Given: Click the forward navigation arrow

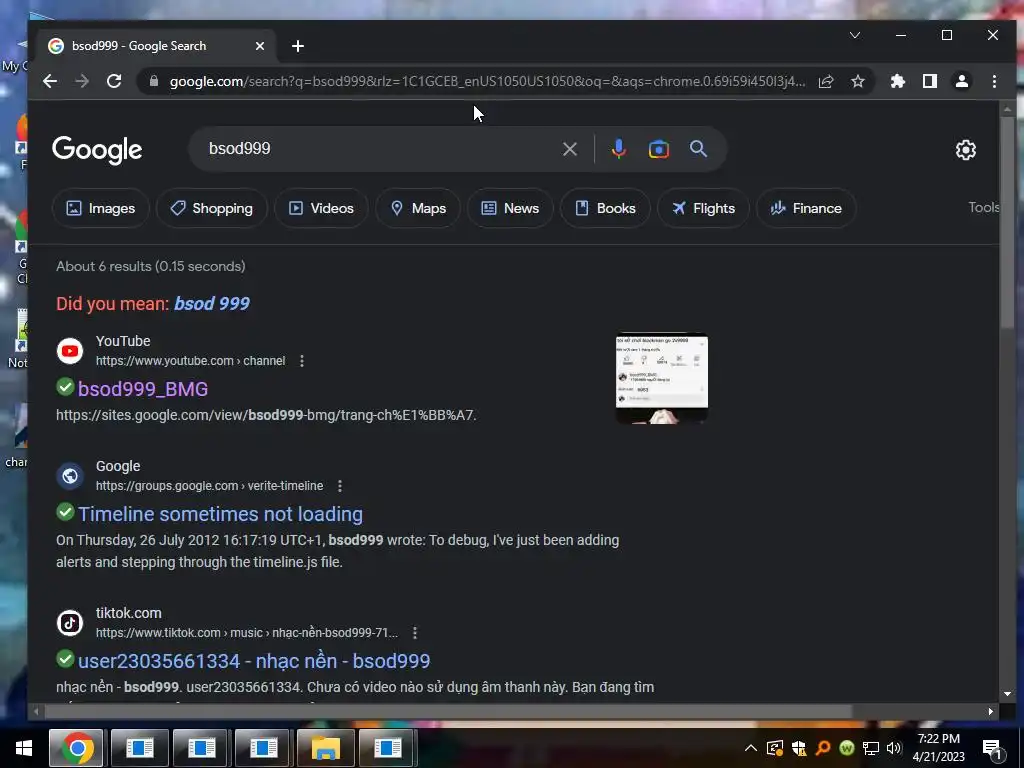Looking at the screenshot, I should [82, 81].
